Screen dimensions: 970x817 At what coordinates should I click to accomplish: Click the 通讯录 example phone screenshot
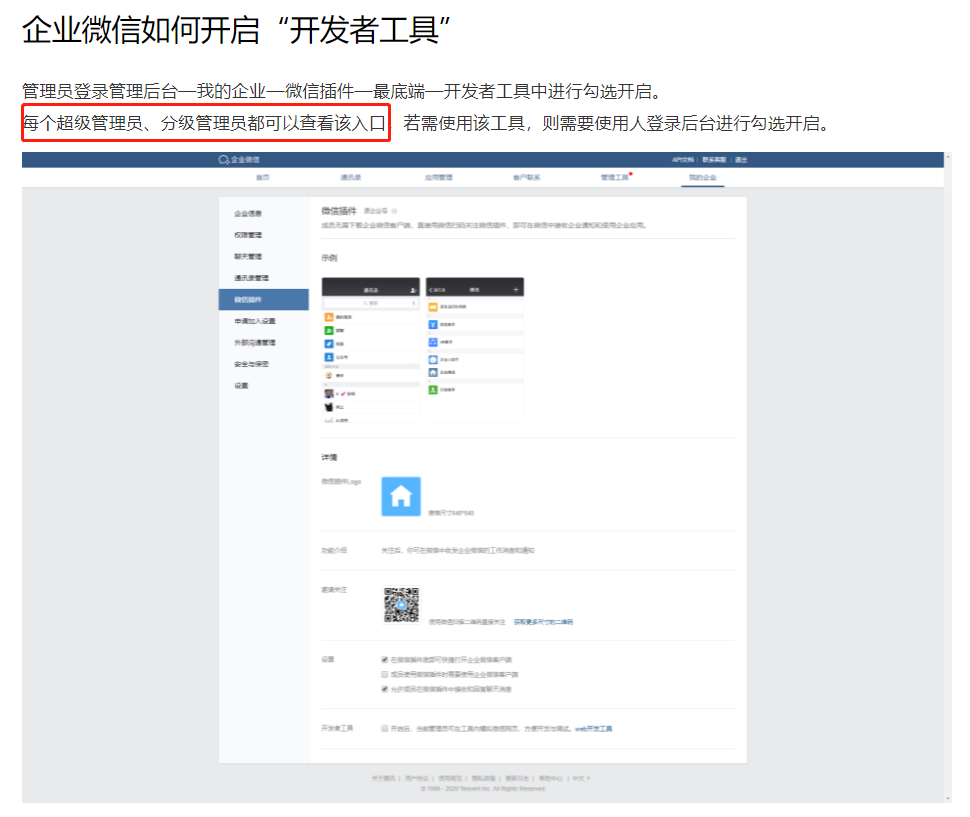tap(371, 350)
